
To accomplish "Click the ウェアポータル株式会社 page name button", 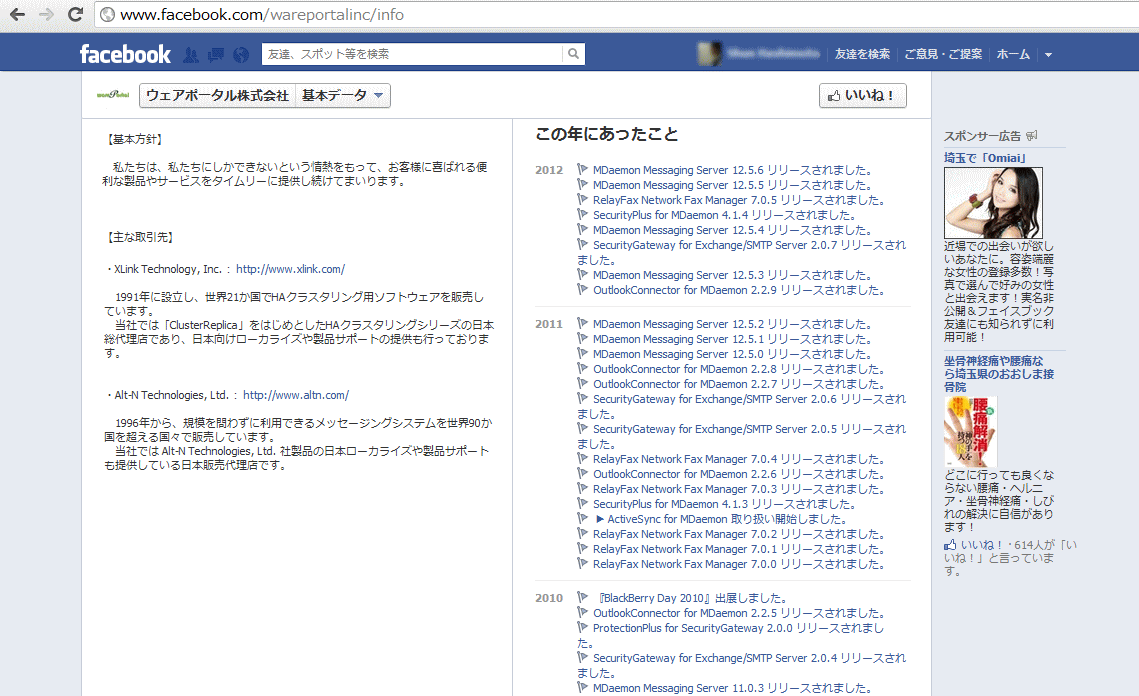I will [217, 95].
